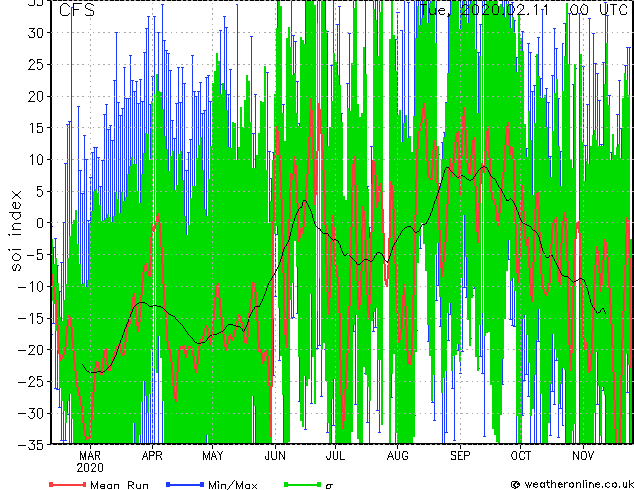Click the y-axis value '25'

[35, 65]
